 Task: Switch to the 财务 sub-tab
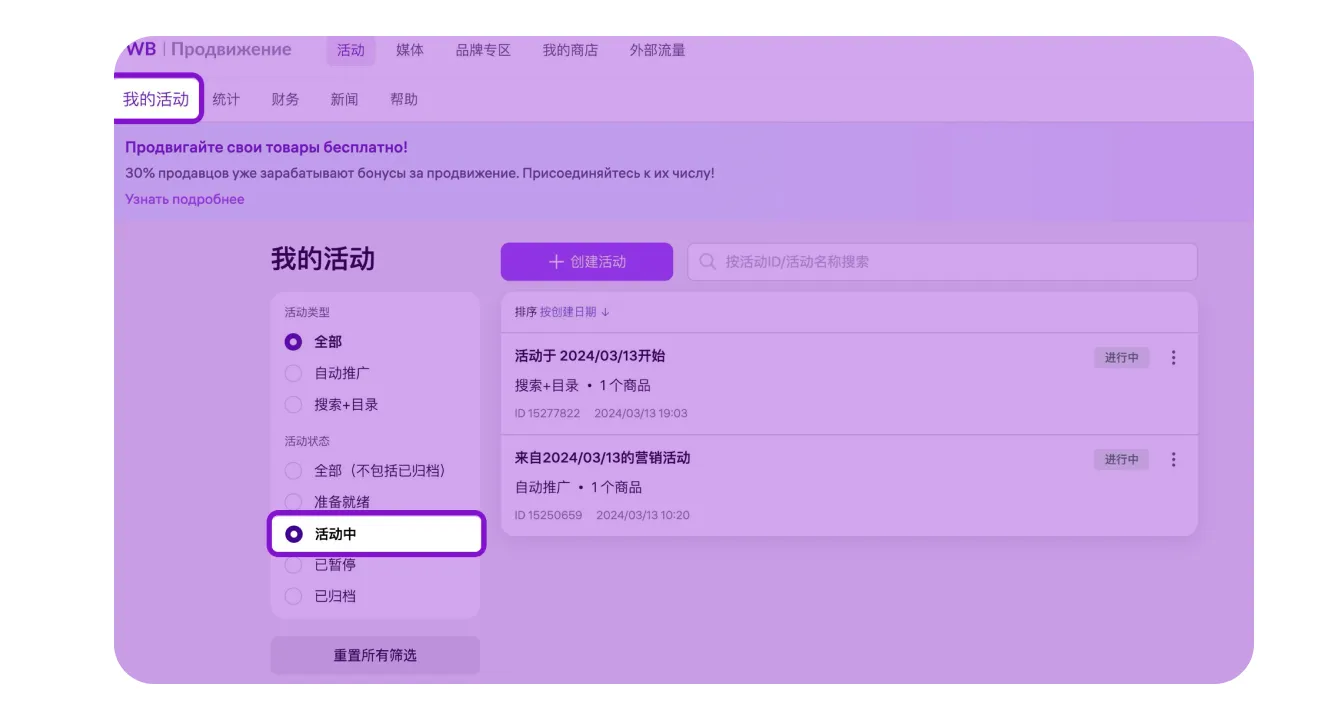point(285,99)
